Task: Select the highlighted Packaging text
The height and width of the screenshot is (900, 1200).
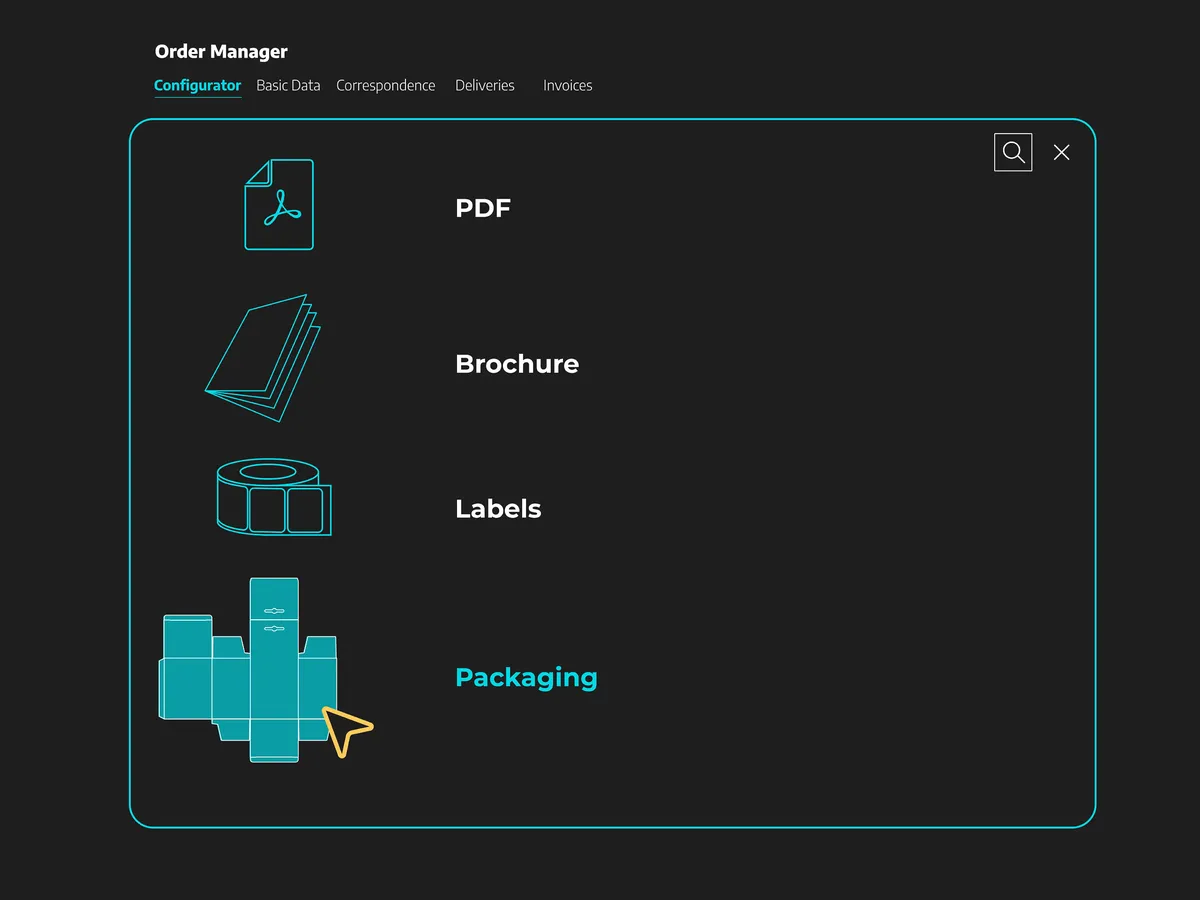Action: [x=526, y=677]
